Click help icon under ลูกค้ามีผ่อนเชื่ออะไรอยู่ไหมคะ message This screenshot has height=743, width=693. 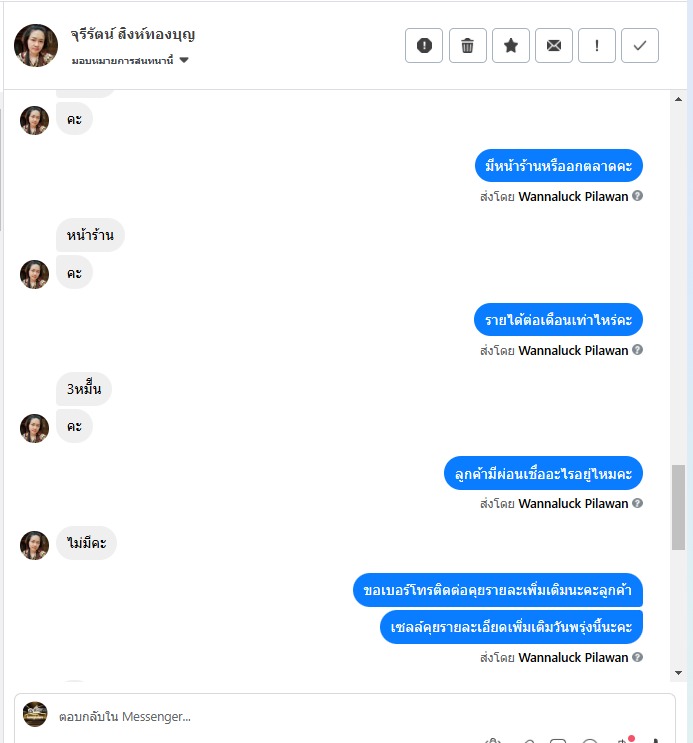(x=638, y=503)
